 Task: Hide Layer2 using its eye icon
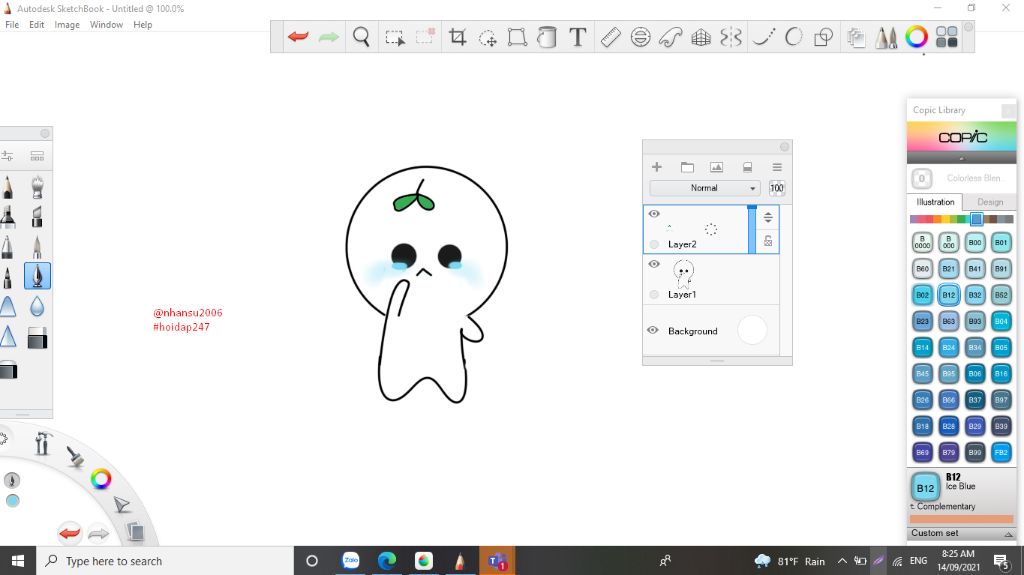pos(654,214)
